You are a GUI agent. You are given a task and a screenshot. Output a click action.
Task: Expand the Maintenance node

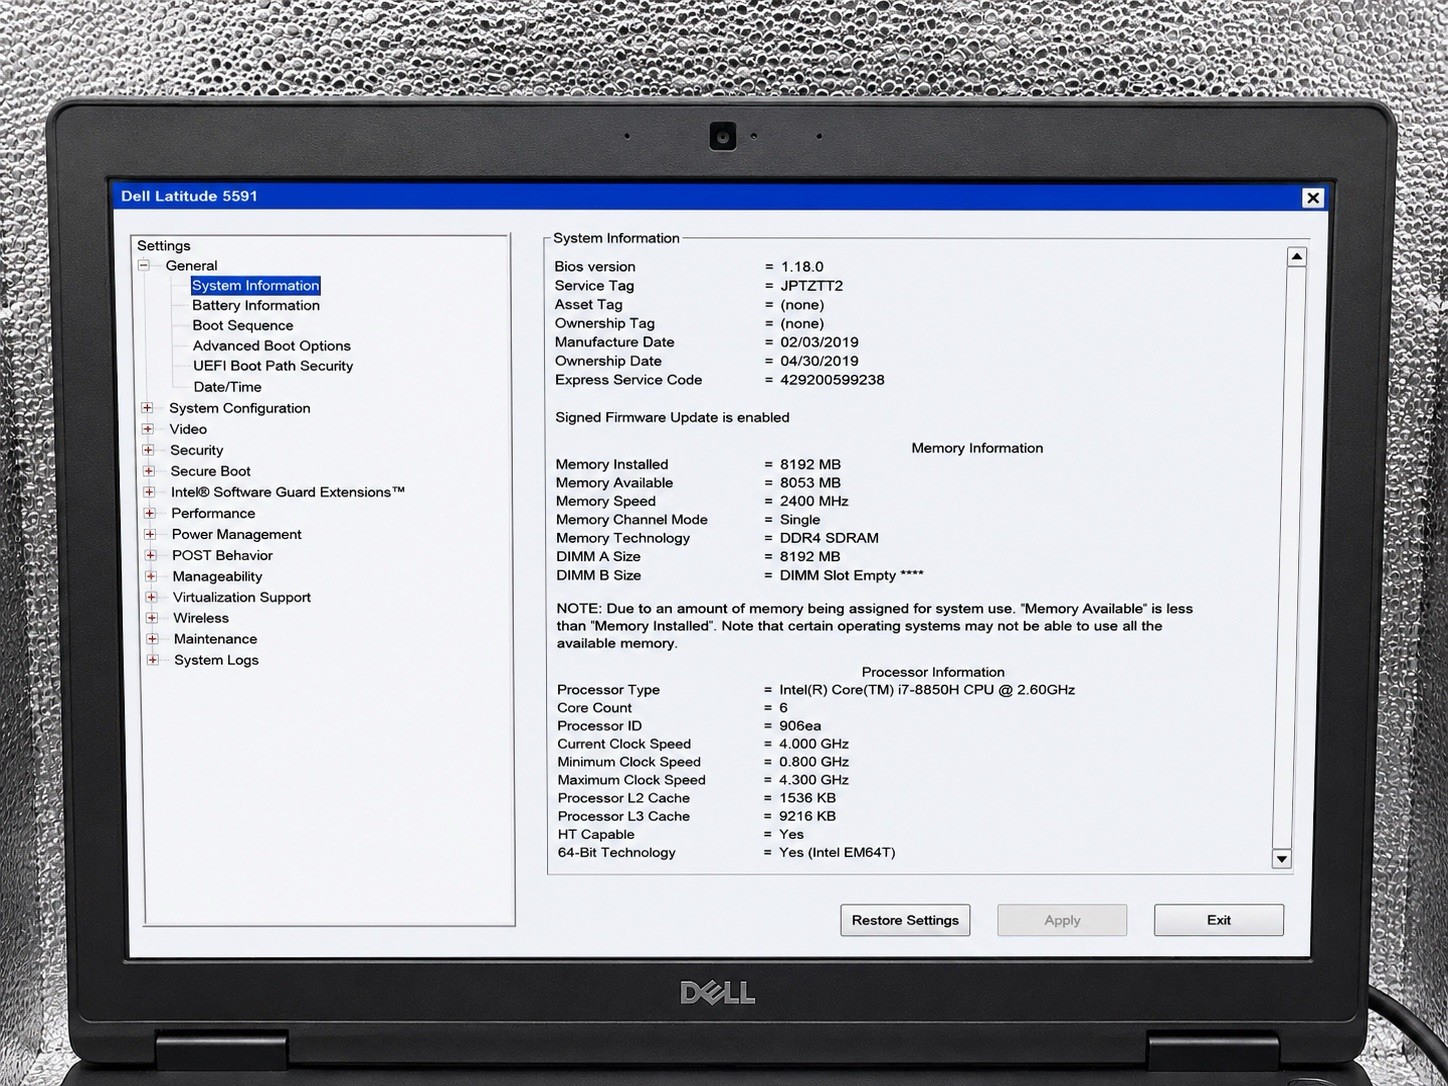[153, 639]
